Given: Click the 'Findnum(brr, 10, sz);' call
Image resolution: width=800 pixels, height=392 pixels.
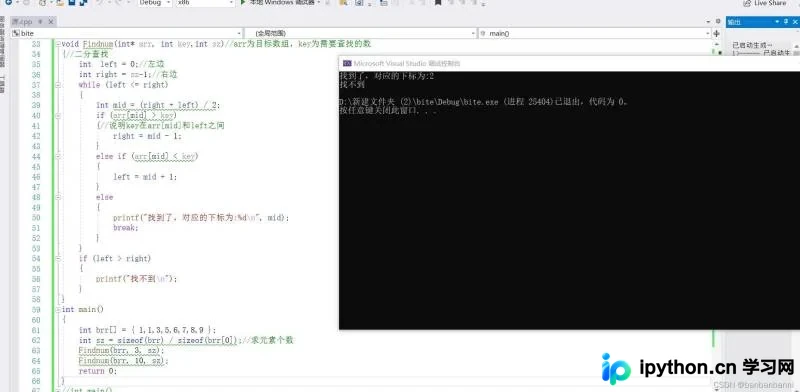Looking at the screenshot, I should click(123, 360).
